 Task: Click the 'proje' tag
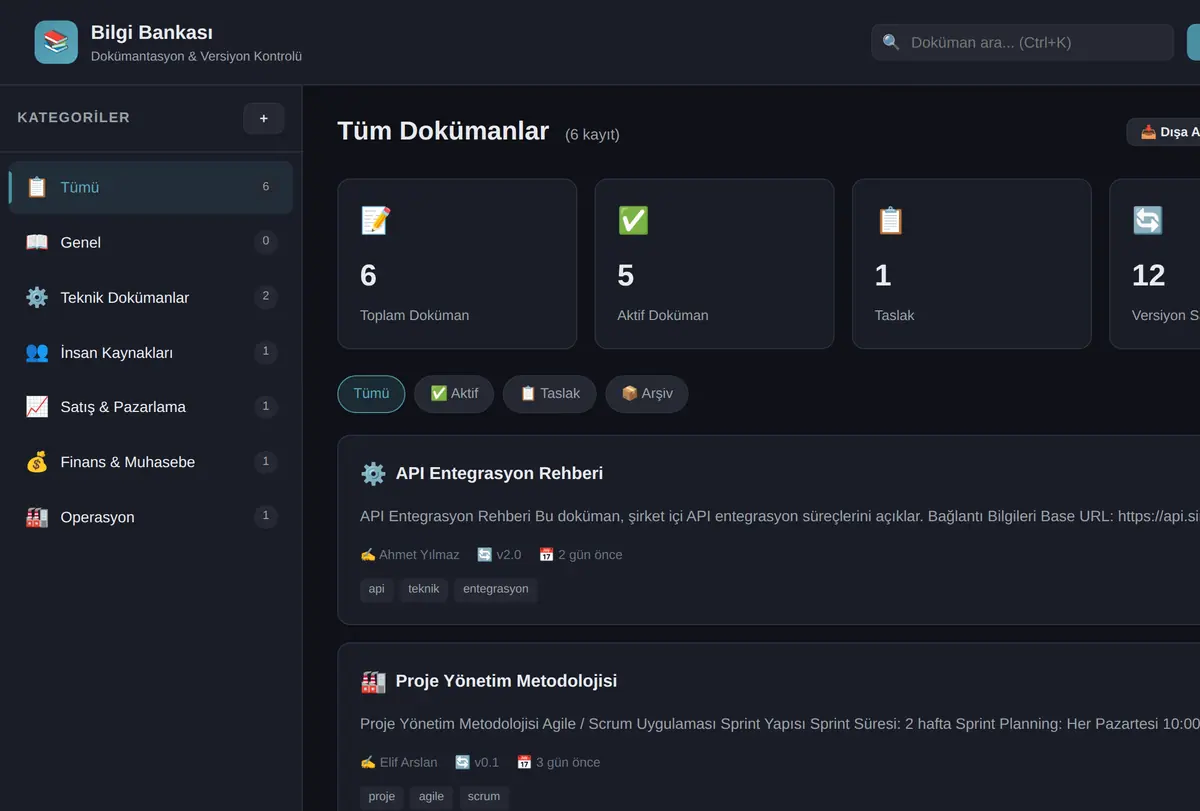tap(381, 797)
